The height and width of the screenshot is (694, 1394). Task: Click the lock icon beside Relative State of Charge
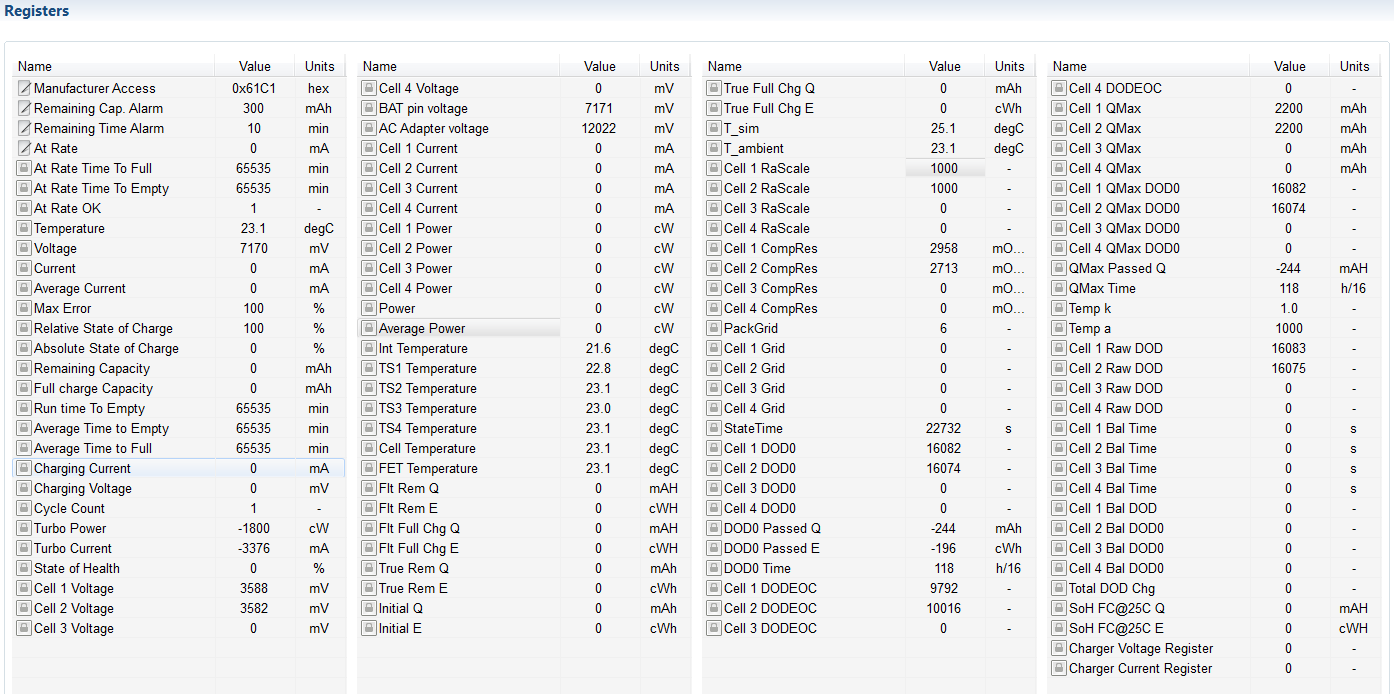point(25,328)
